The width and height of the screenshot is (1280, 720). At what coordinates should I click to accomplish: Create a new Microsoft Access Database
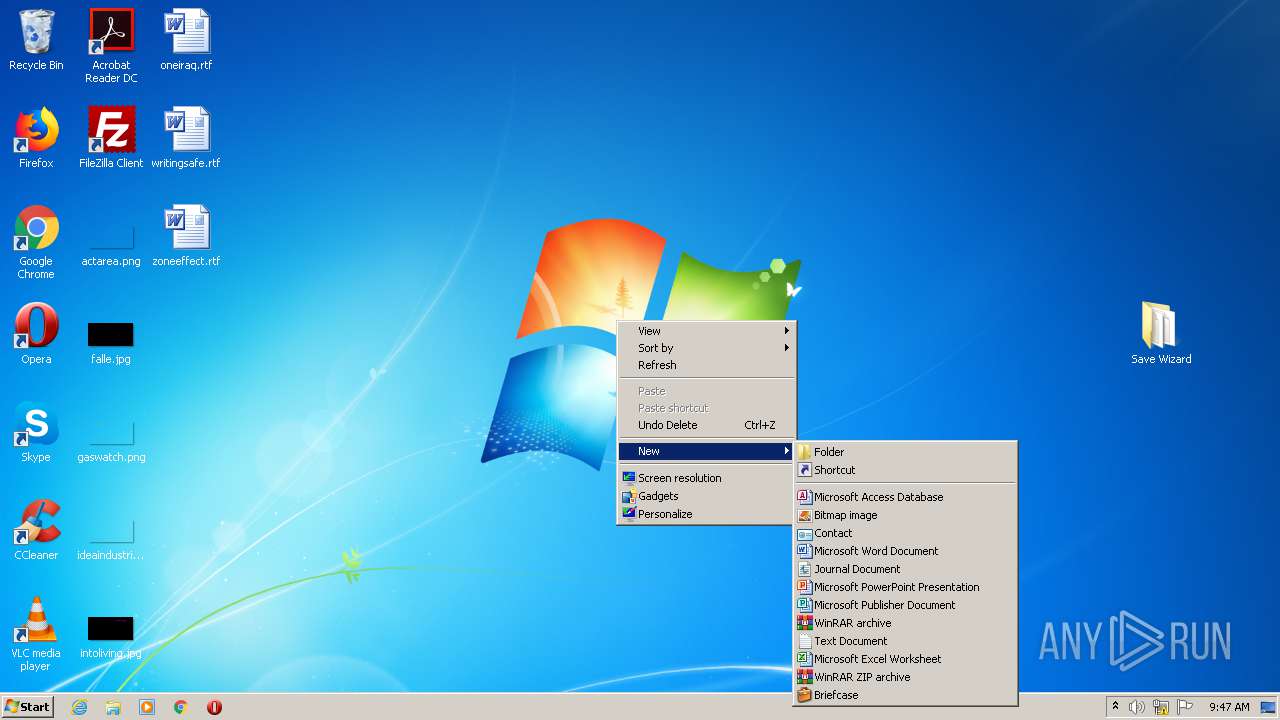905,497
